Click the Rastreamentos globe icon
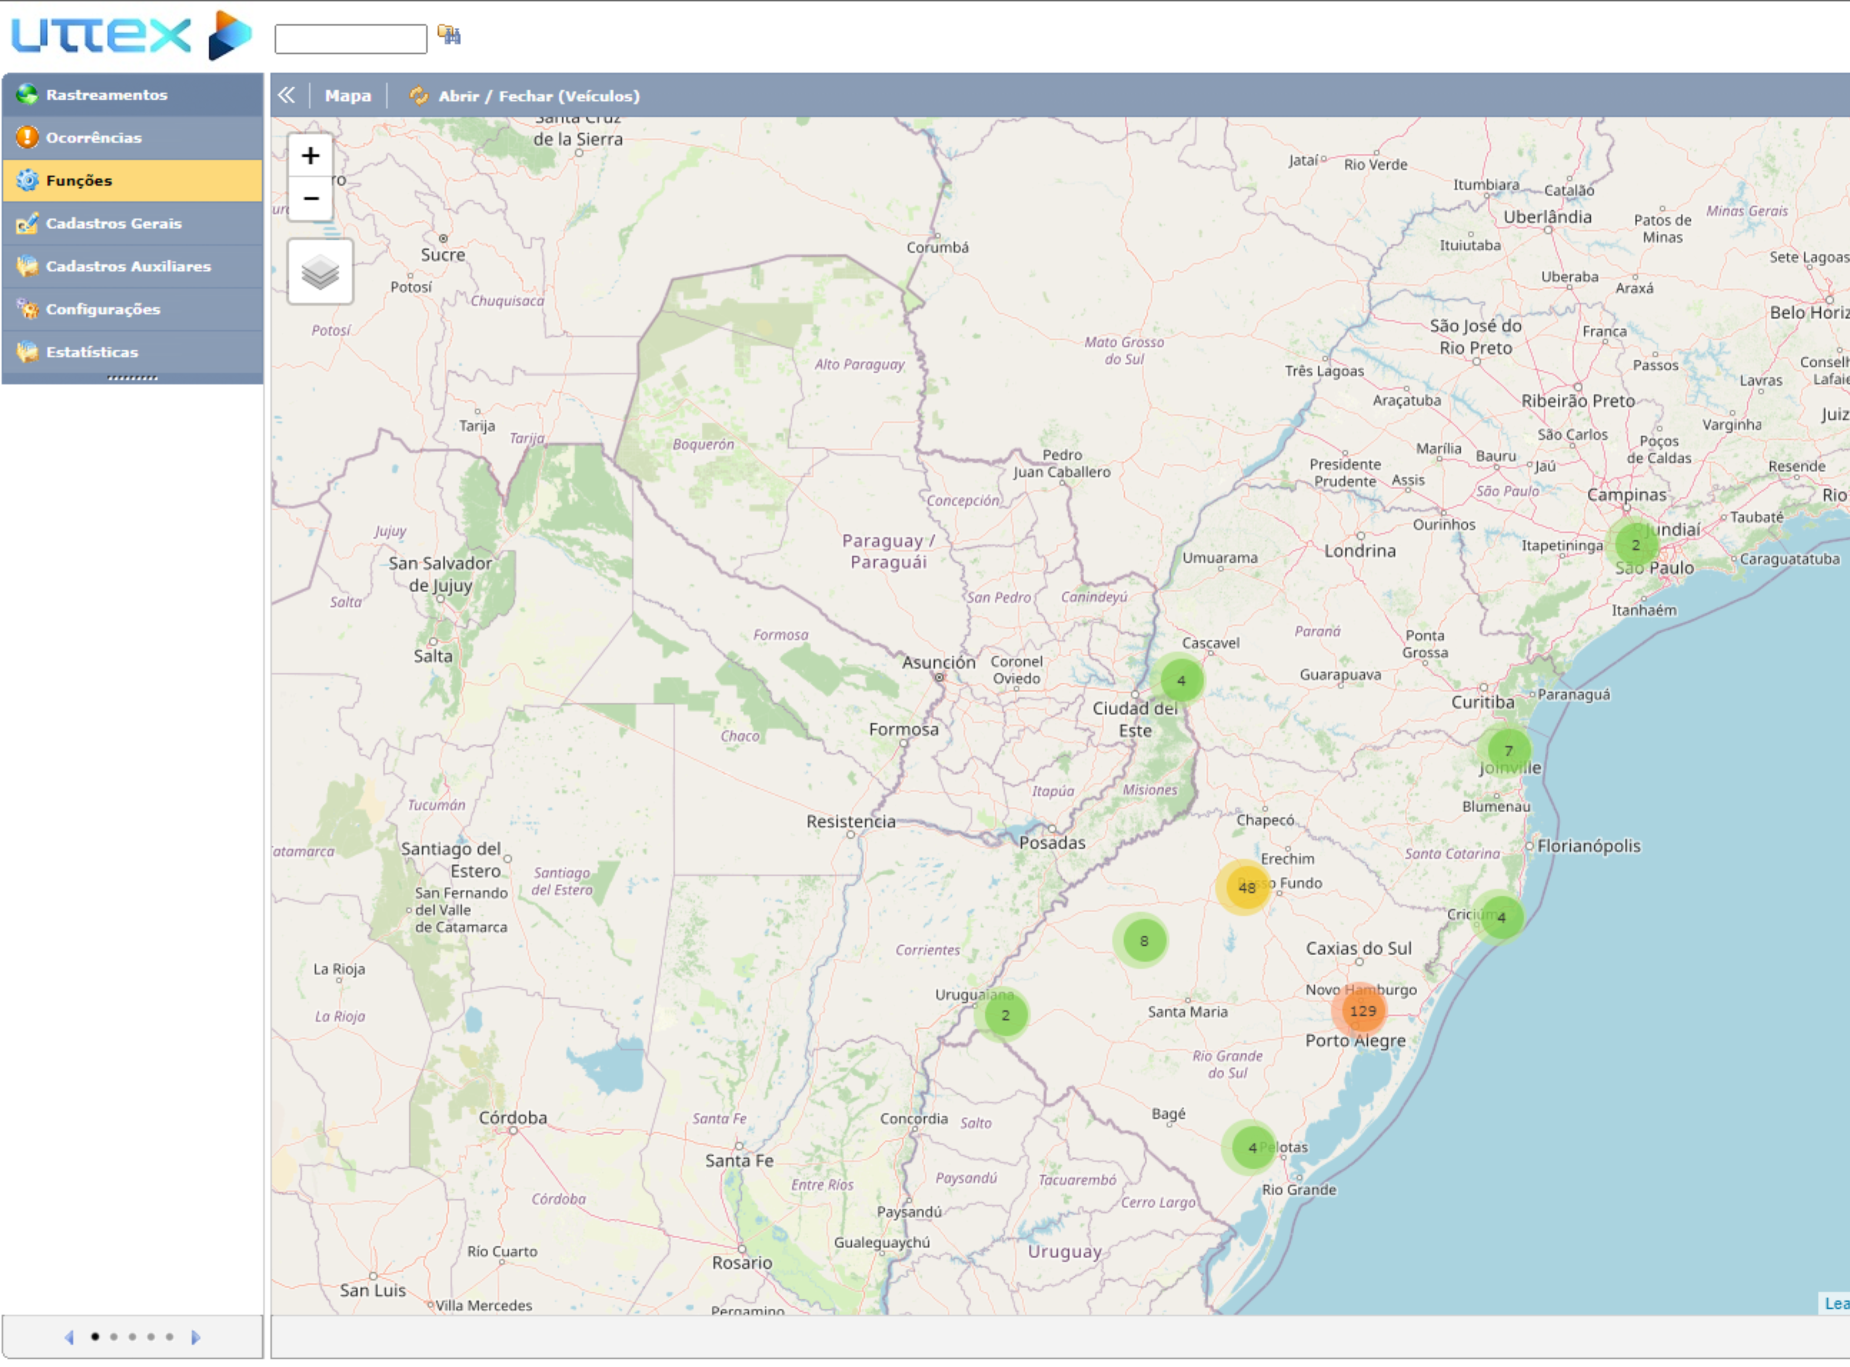The height and width of the screenshot is (1367, 1850). point(27,95)
